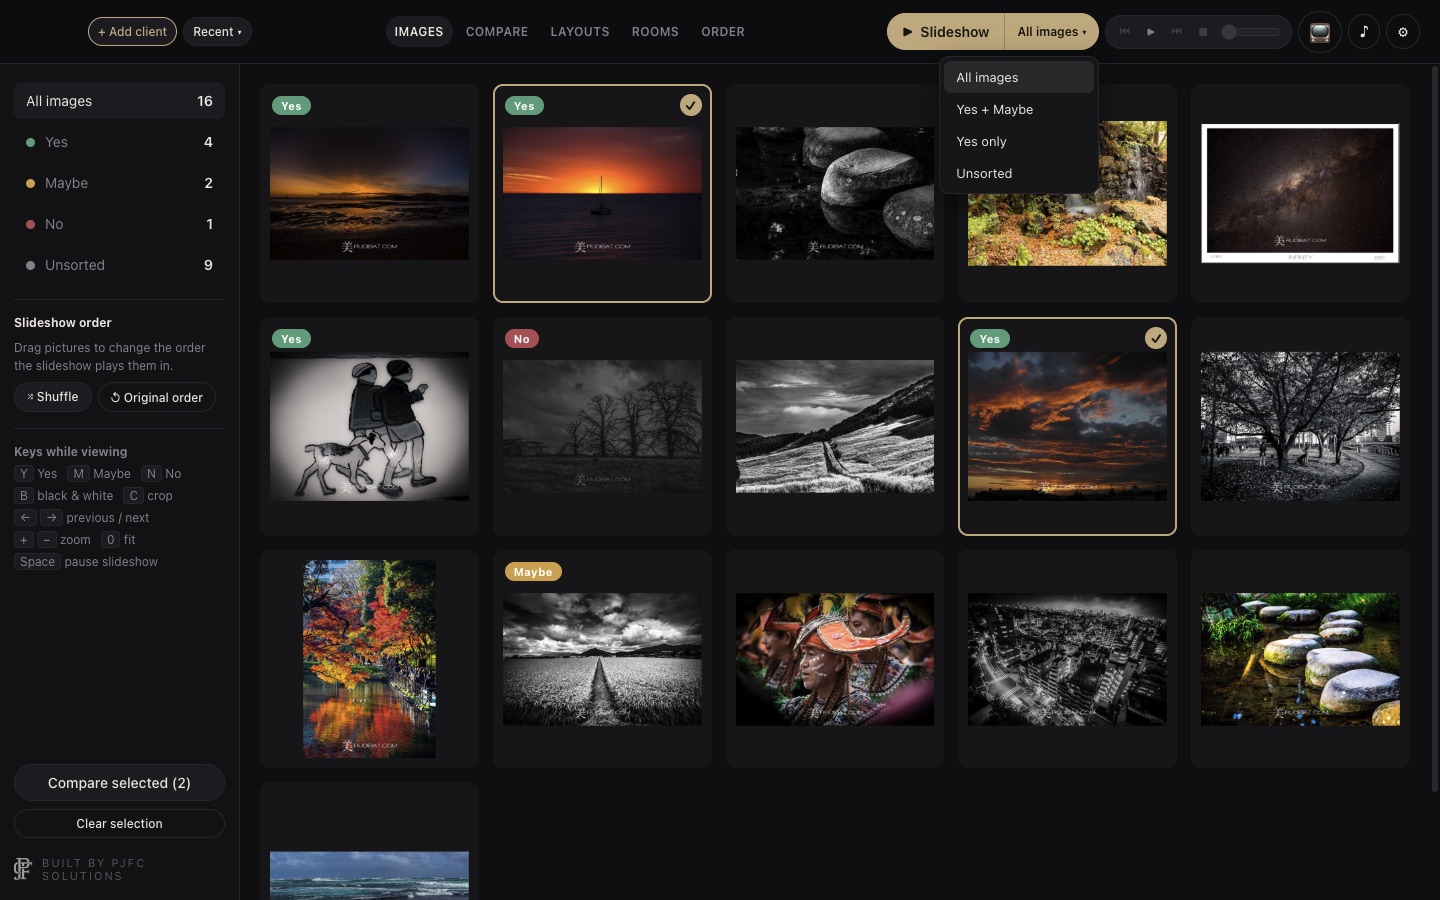Uncheck the selected orange clouds sky image
The width and height of the screenshot is (1440, 900).
click(1156, 338)
